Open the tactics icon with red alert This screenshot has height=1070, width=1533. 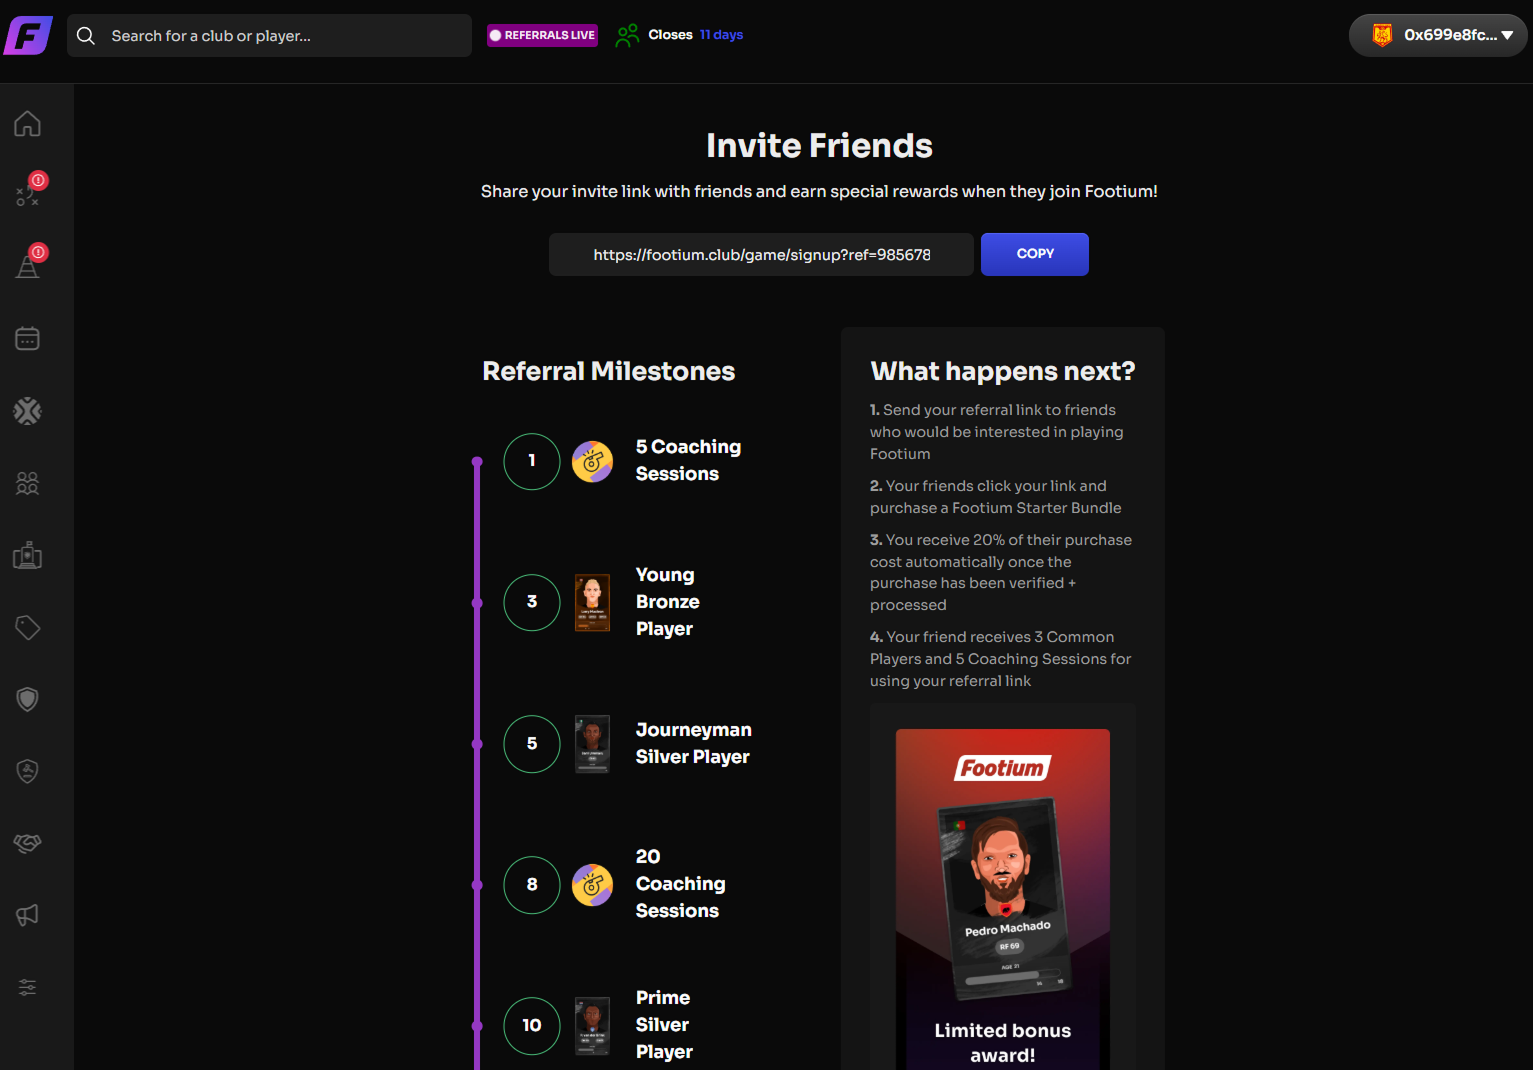pyautogui.click(x=27, y=195)
